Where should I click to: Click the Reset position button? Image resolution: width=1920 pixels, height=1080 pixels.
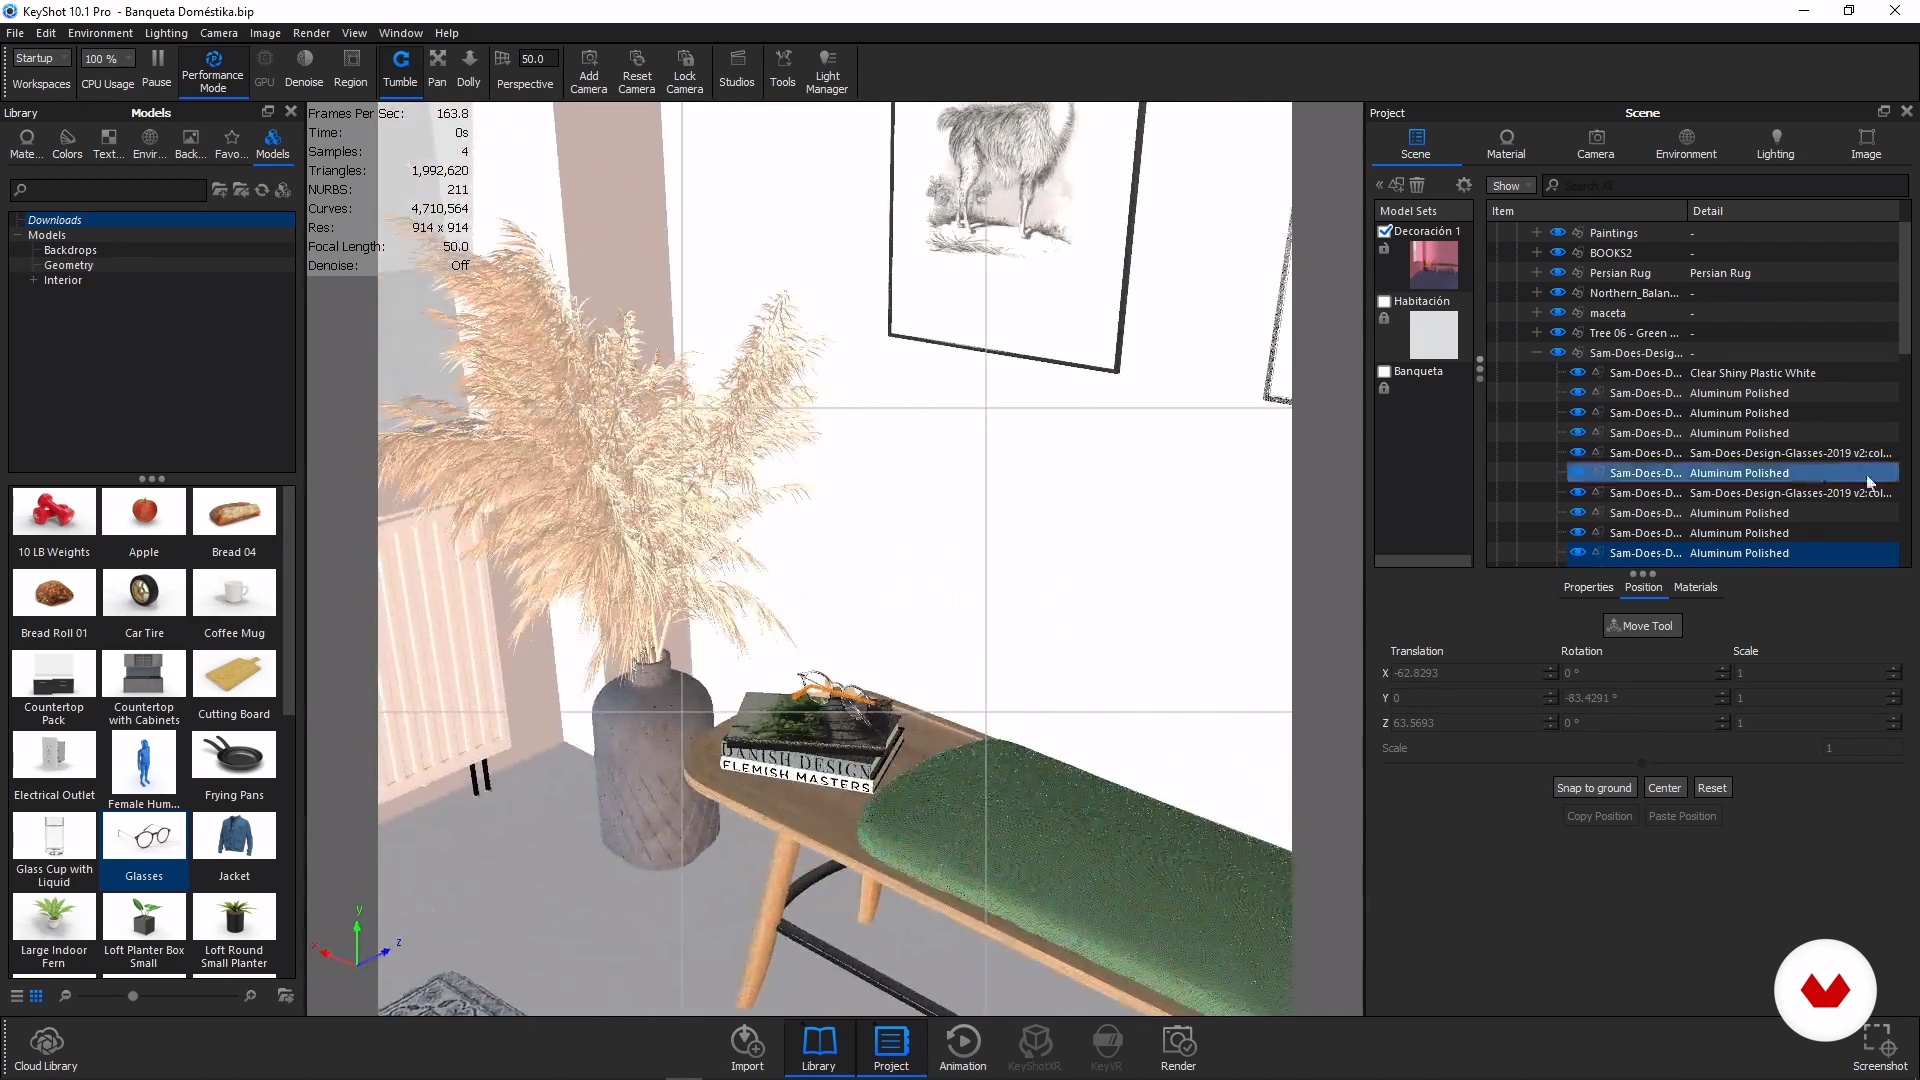point(1712,788)
